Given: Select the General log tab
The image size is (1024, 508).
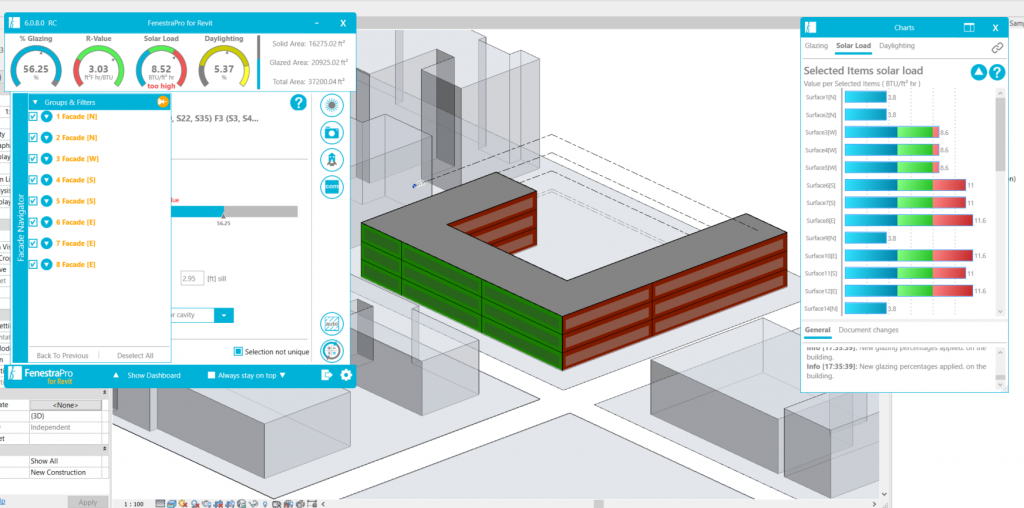Looking at the screenshot, I should tap(818, 330).
